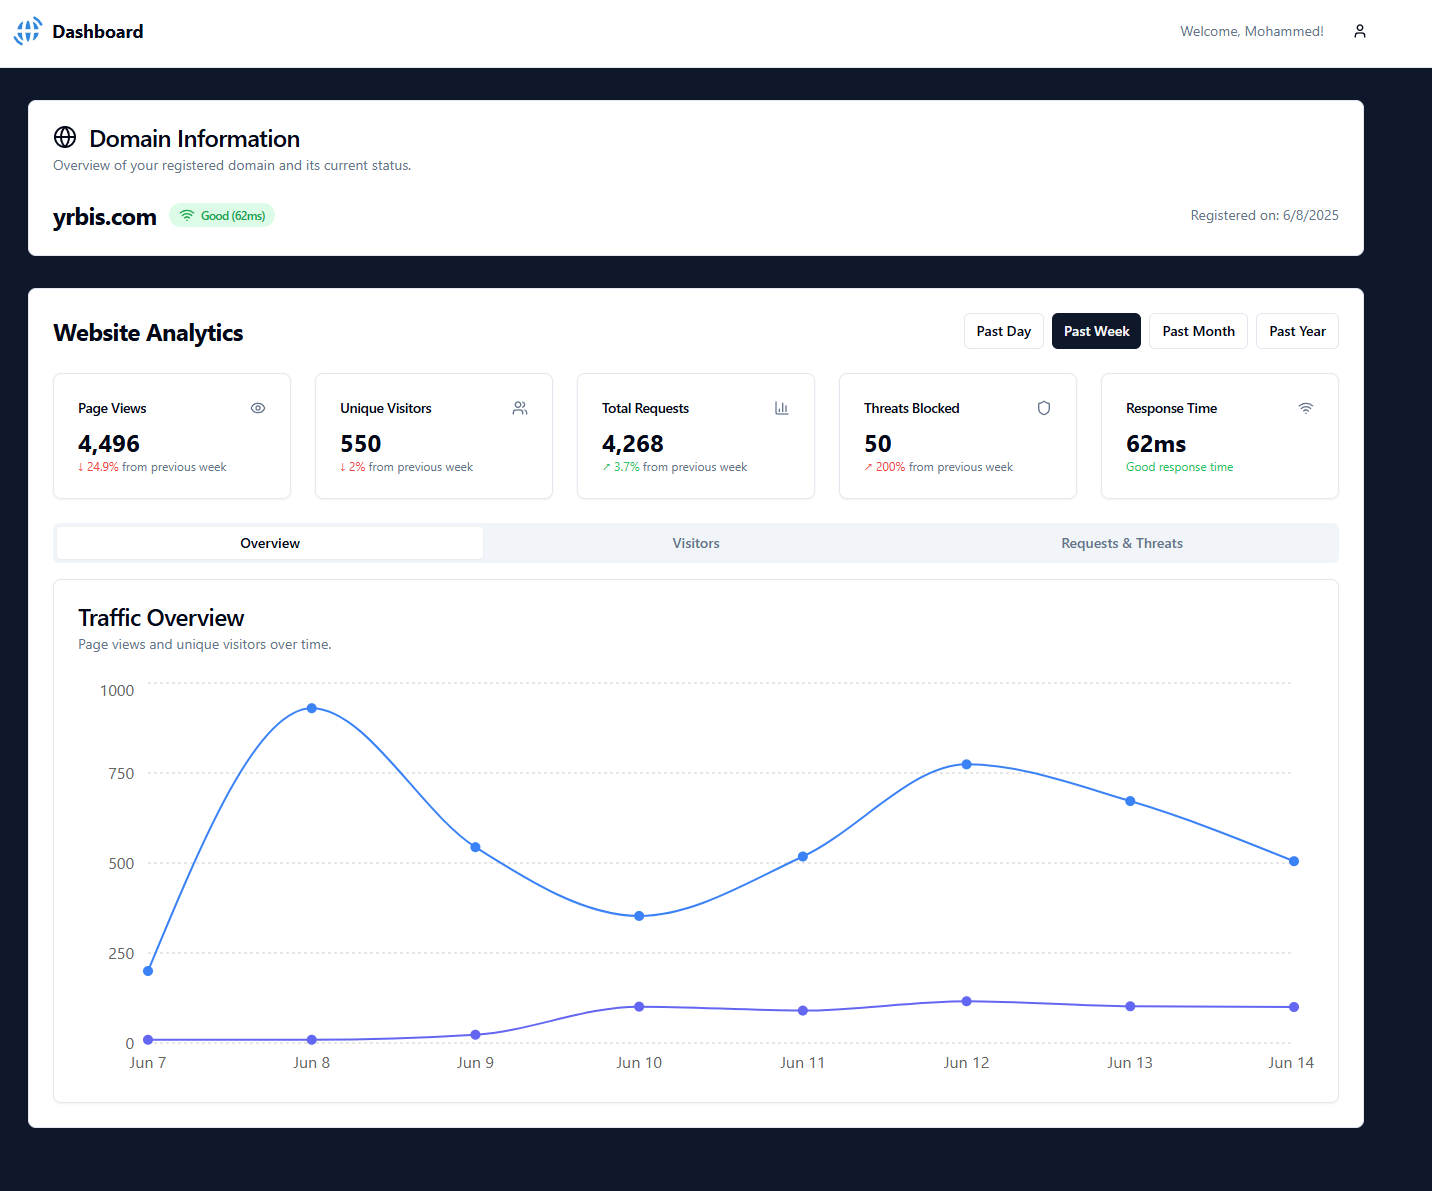Viewport: 1432px width, 1191px height.
Task: Switch to the Visitors tab
Action: pos(696,543)
